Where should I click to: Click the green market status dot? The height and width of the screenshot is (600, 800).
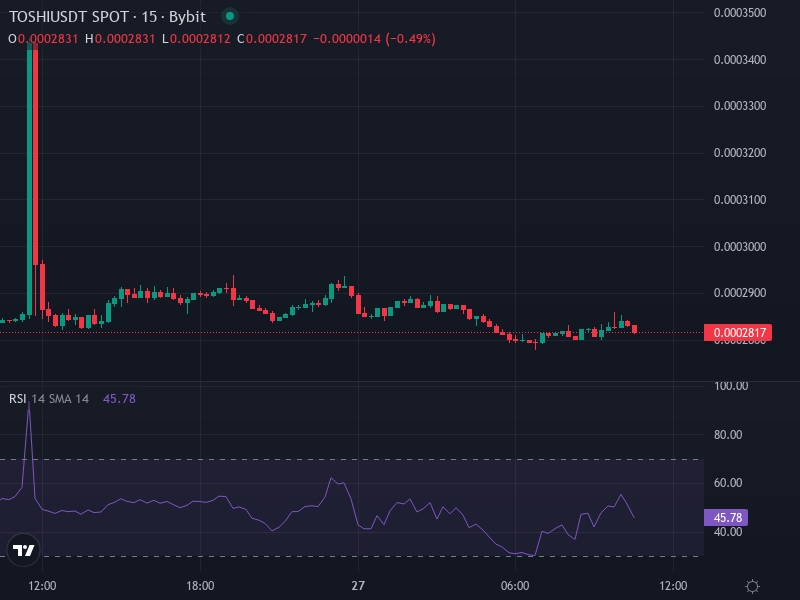point(230,16)
